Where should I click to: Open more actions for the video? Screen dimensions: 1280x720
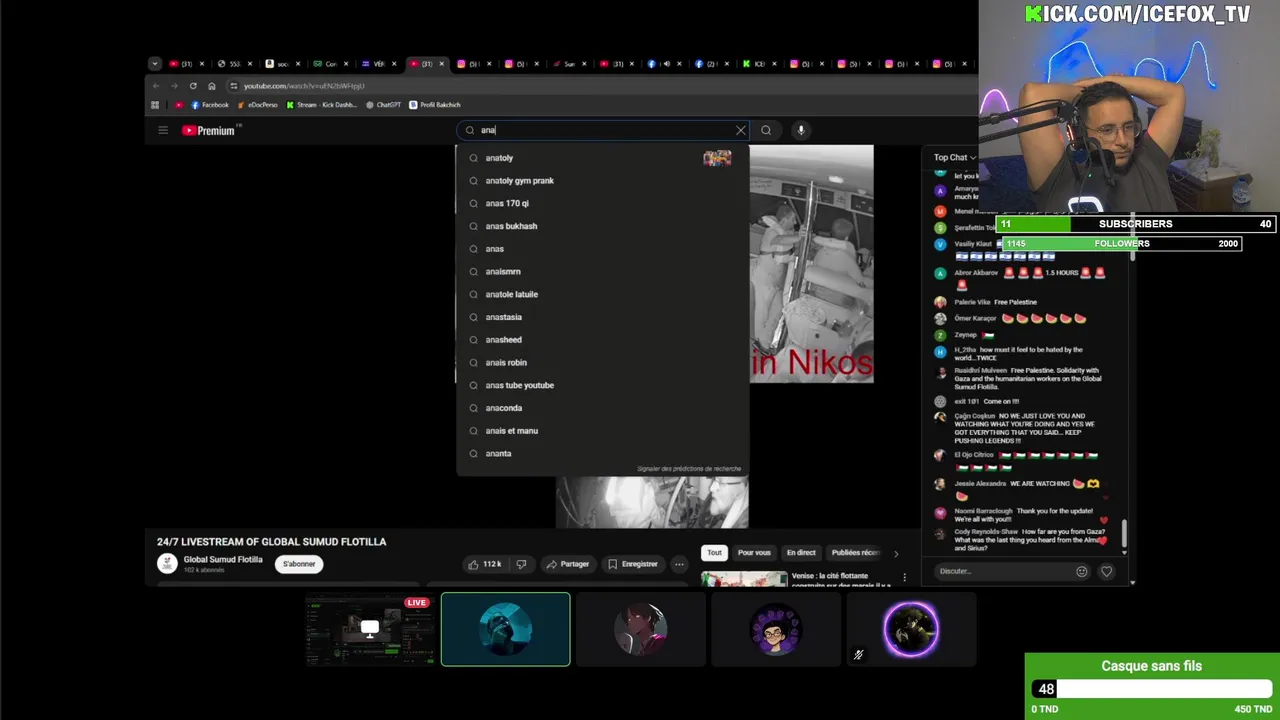(x=679, y=564)
